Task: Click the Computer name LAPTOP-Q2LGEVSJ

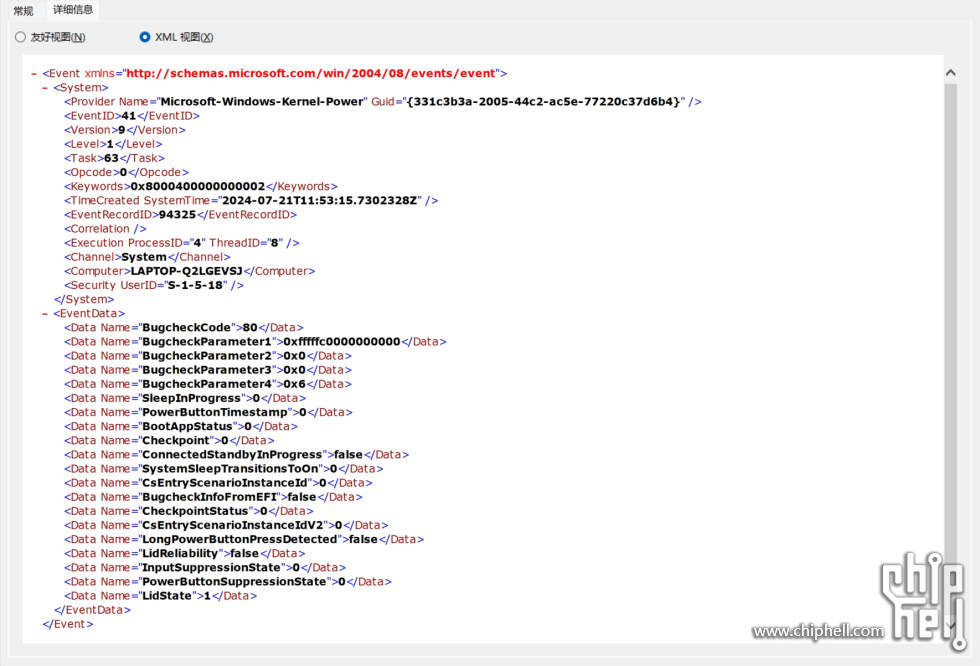Action: pyautogui.click(x=186, y=271)
